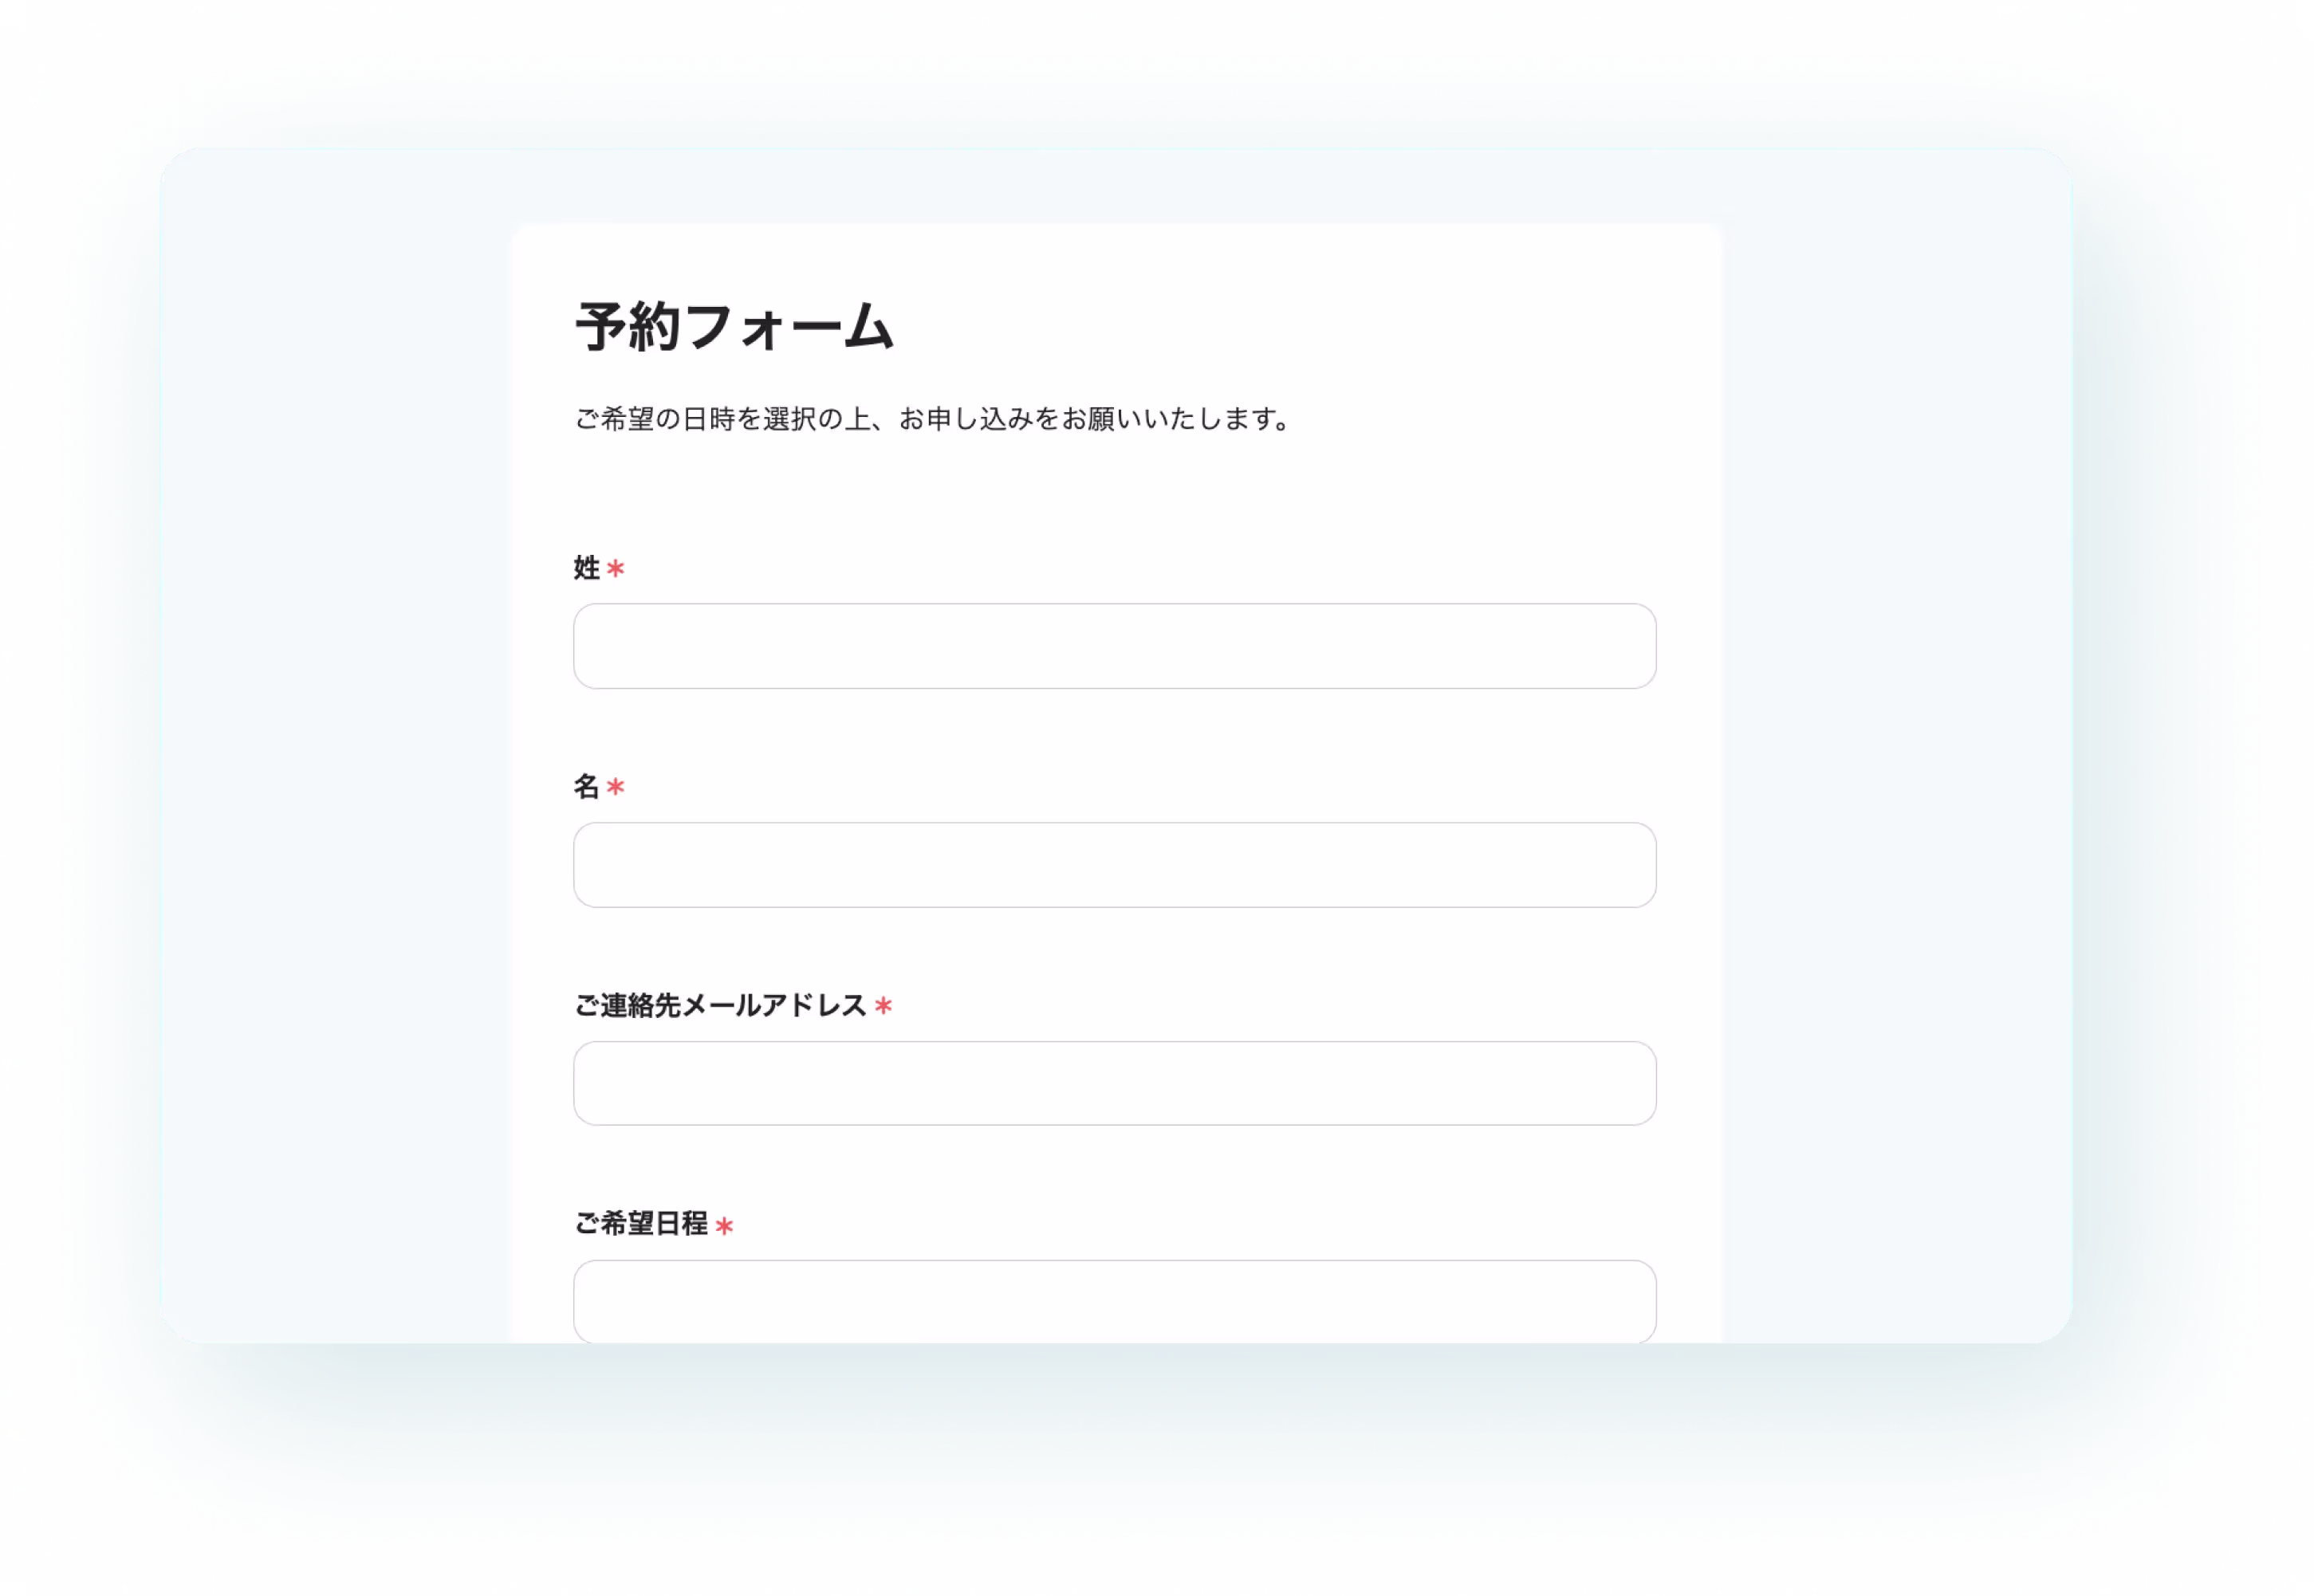Click the 姓 (last name) input field
The height and width of the screenshot is (1596, 2314).
point(1114,646)
